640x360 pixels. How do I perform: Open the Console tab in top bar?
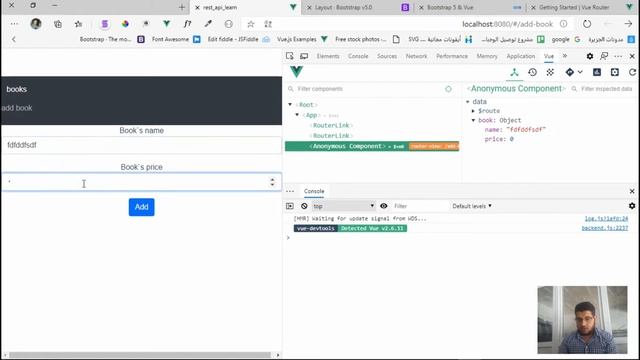click(x=358, y=56)
